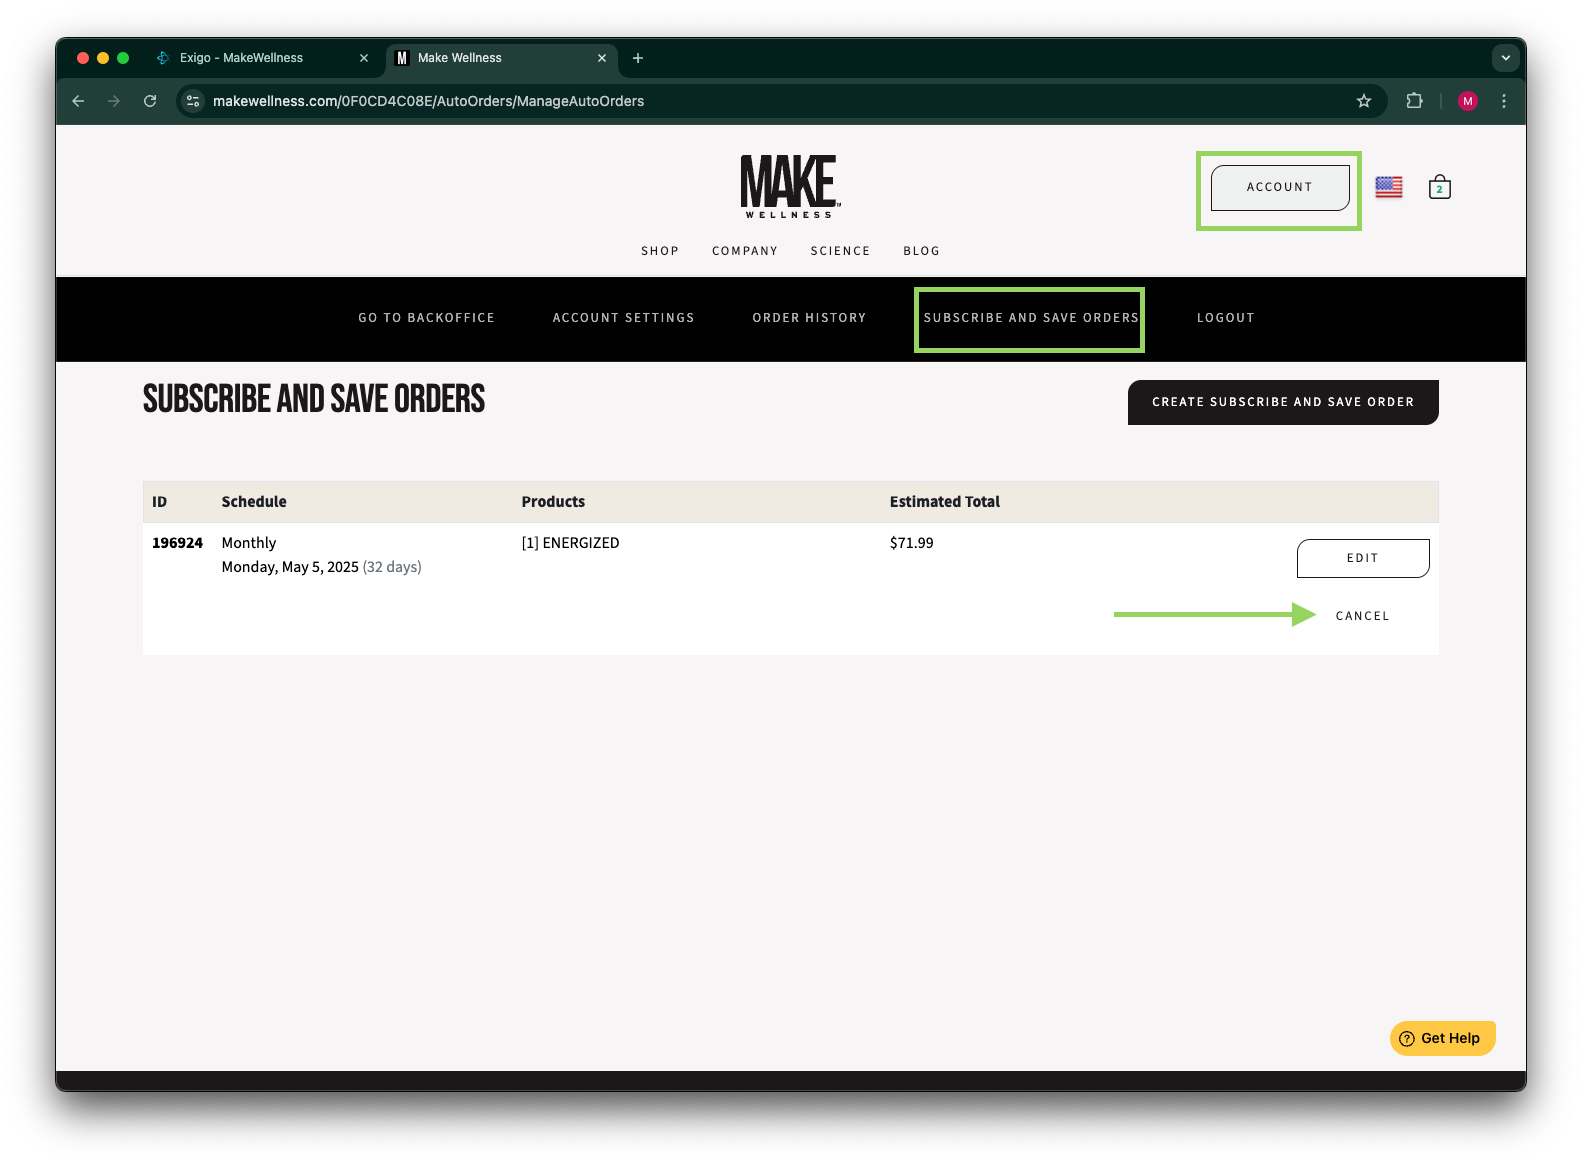Edit order 196924
Image resolution: width=1582 pixels, height=1165 pixels.
[x=1363, y=558]
